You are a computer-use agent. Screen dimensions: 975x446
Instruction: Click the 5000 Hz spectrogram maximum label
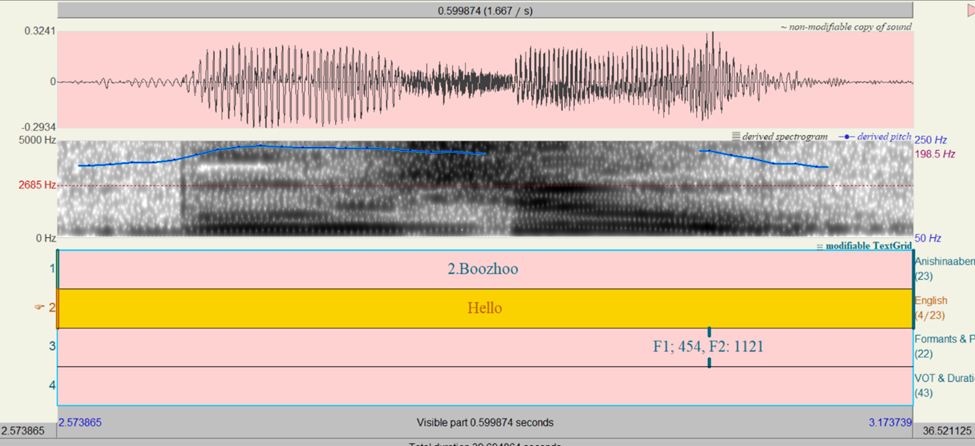[35, 141]
